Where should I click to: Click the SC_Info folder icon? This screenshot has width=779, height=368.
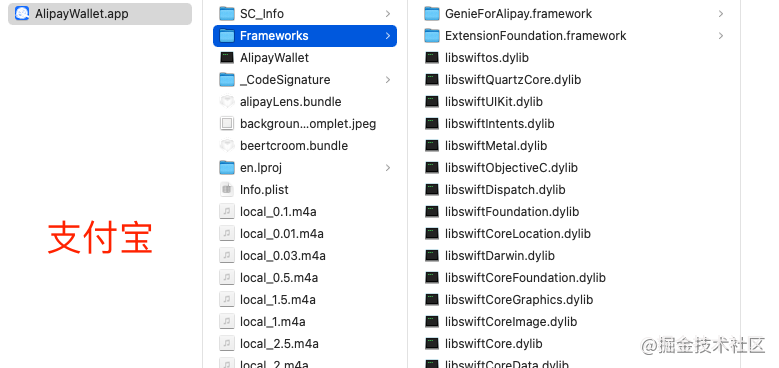click(x=227, y=13)
